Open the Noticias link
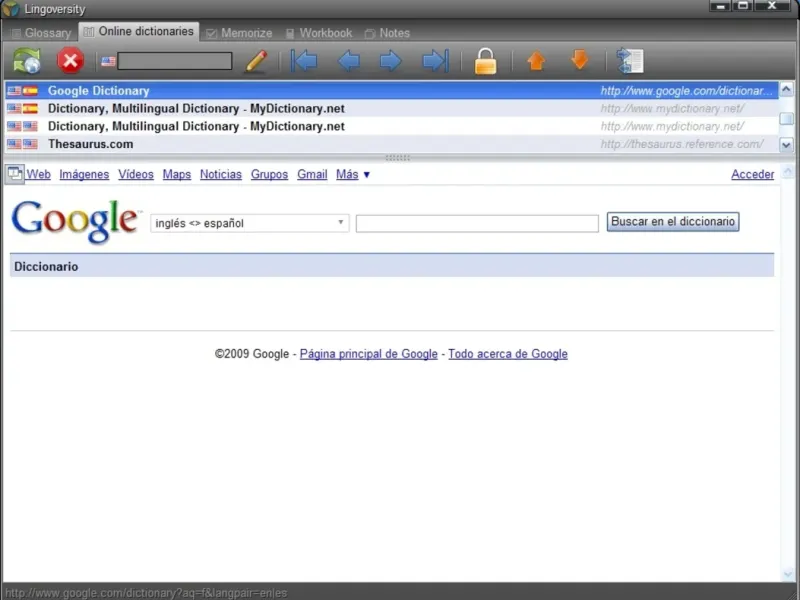Image resolution: width=800 pixels, height=600 pixels. (220, 174)
